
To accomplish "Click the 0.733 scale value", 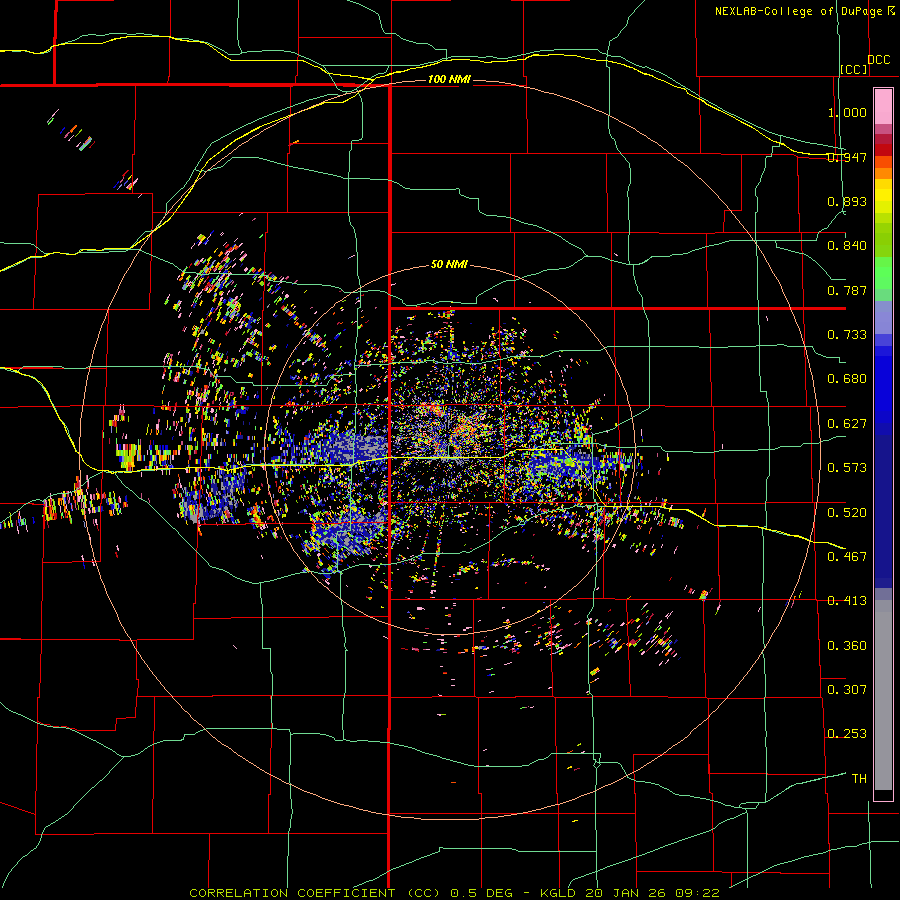I will pyautogui.click(x=847, y=335).
